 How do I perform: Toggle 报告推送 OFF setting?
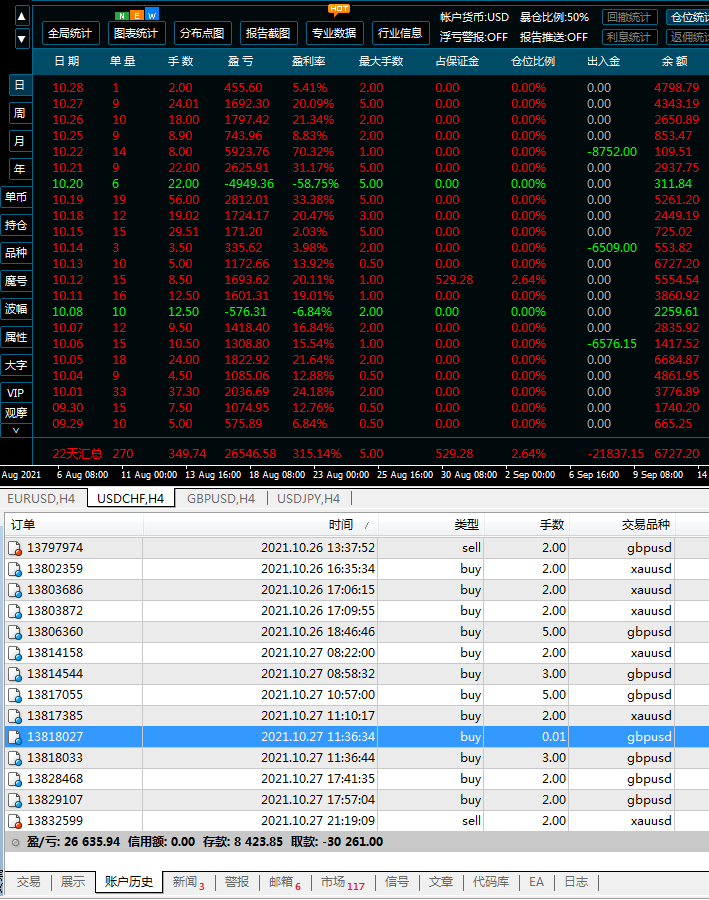[x=553, y=37]
